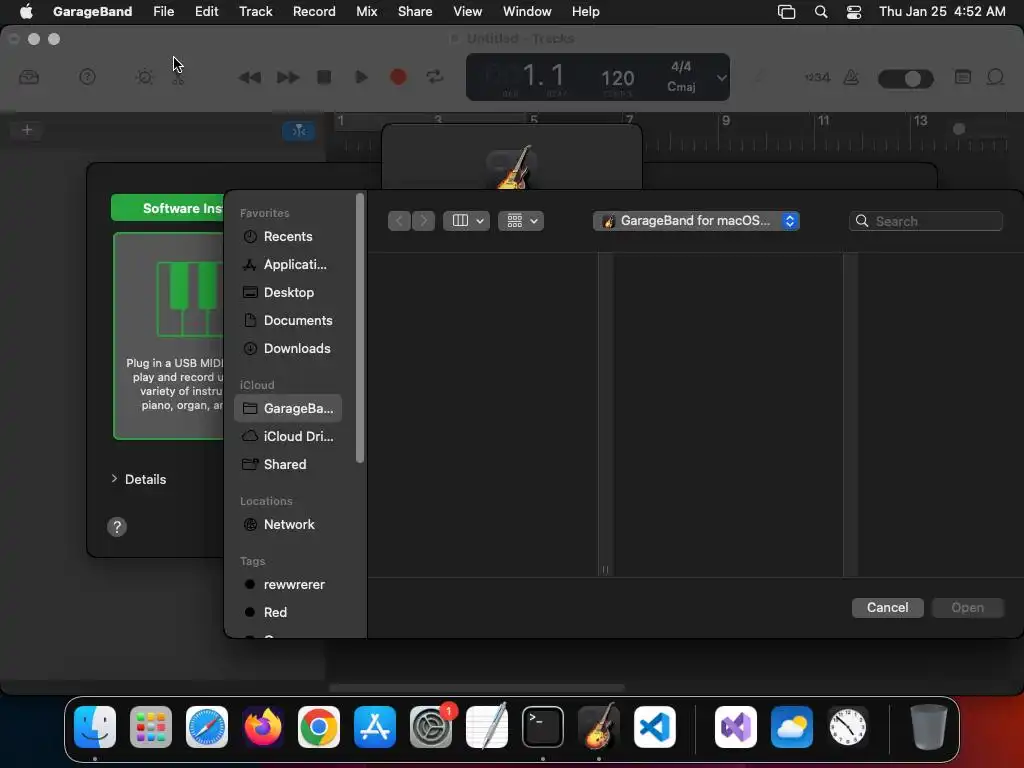Open Control Center in menu bar

pos(854,12)
